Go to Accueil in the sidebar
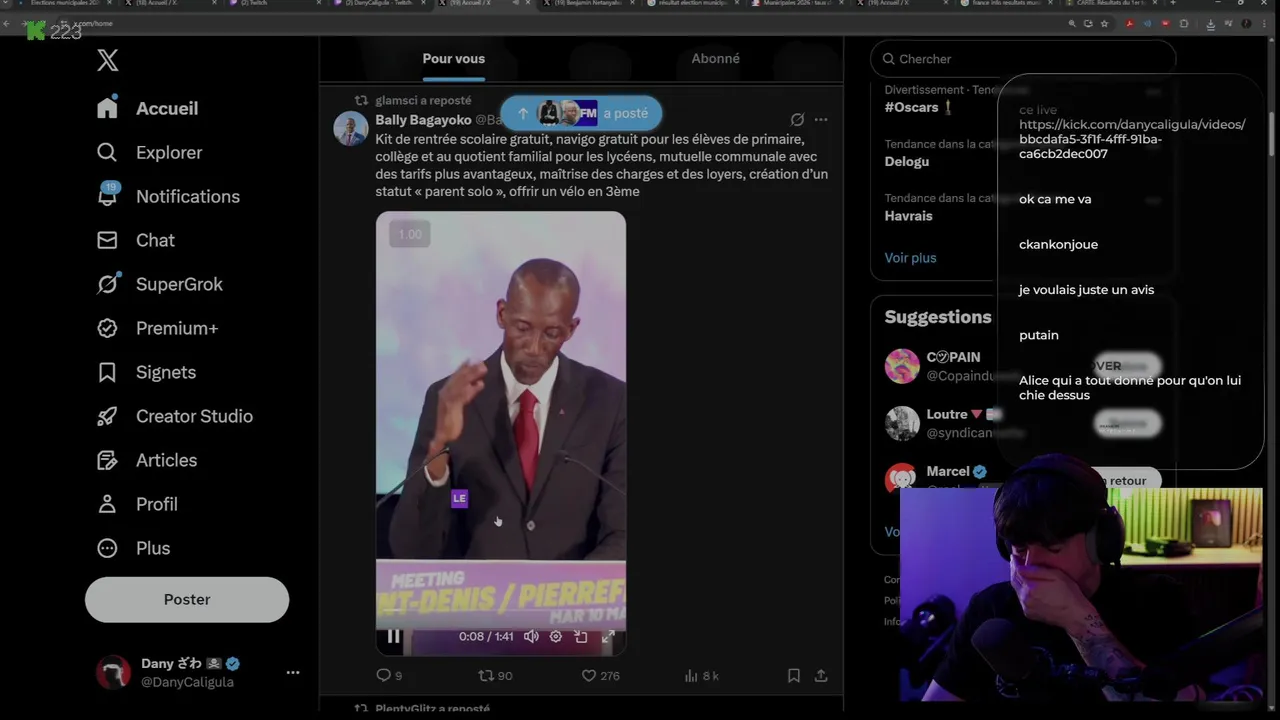 click(147, 108)
